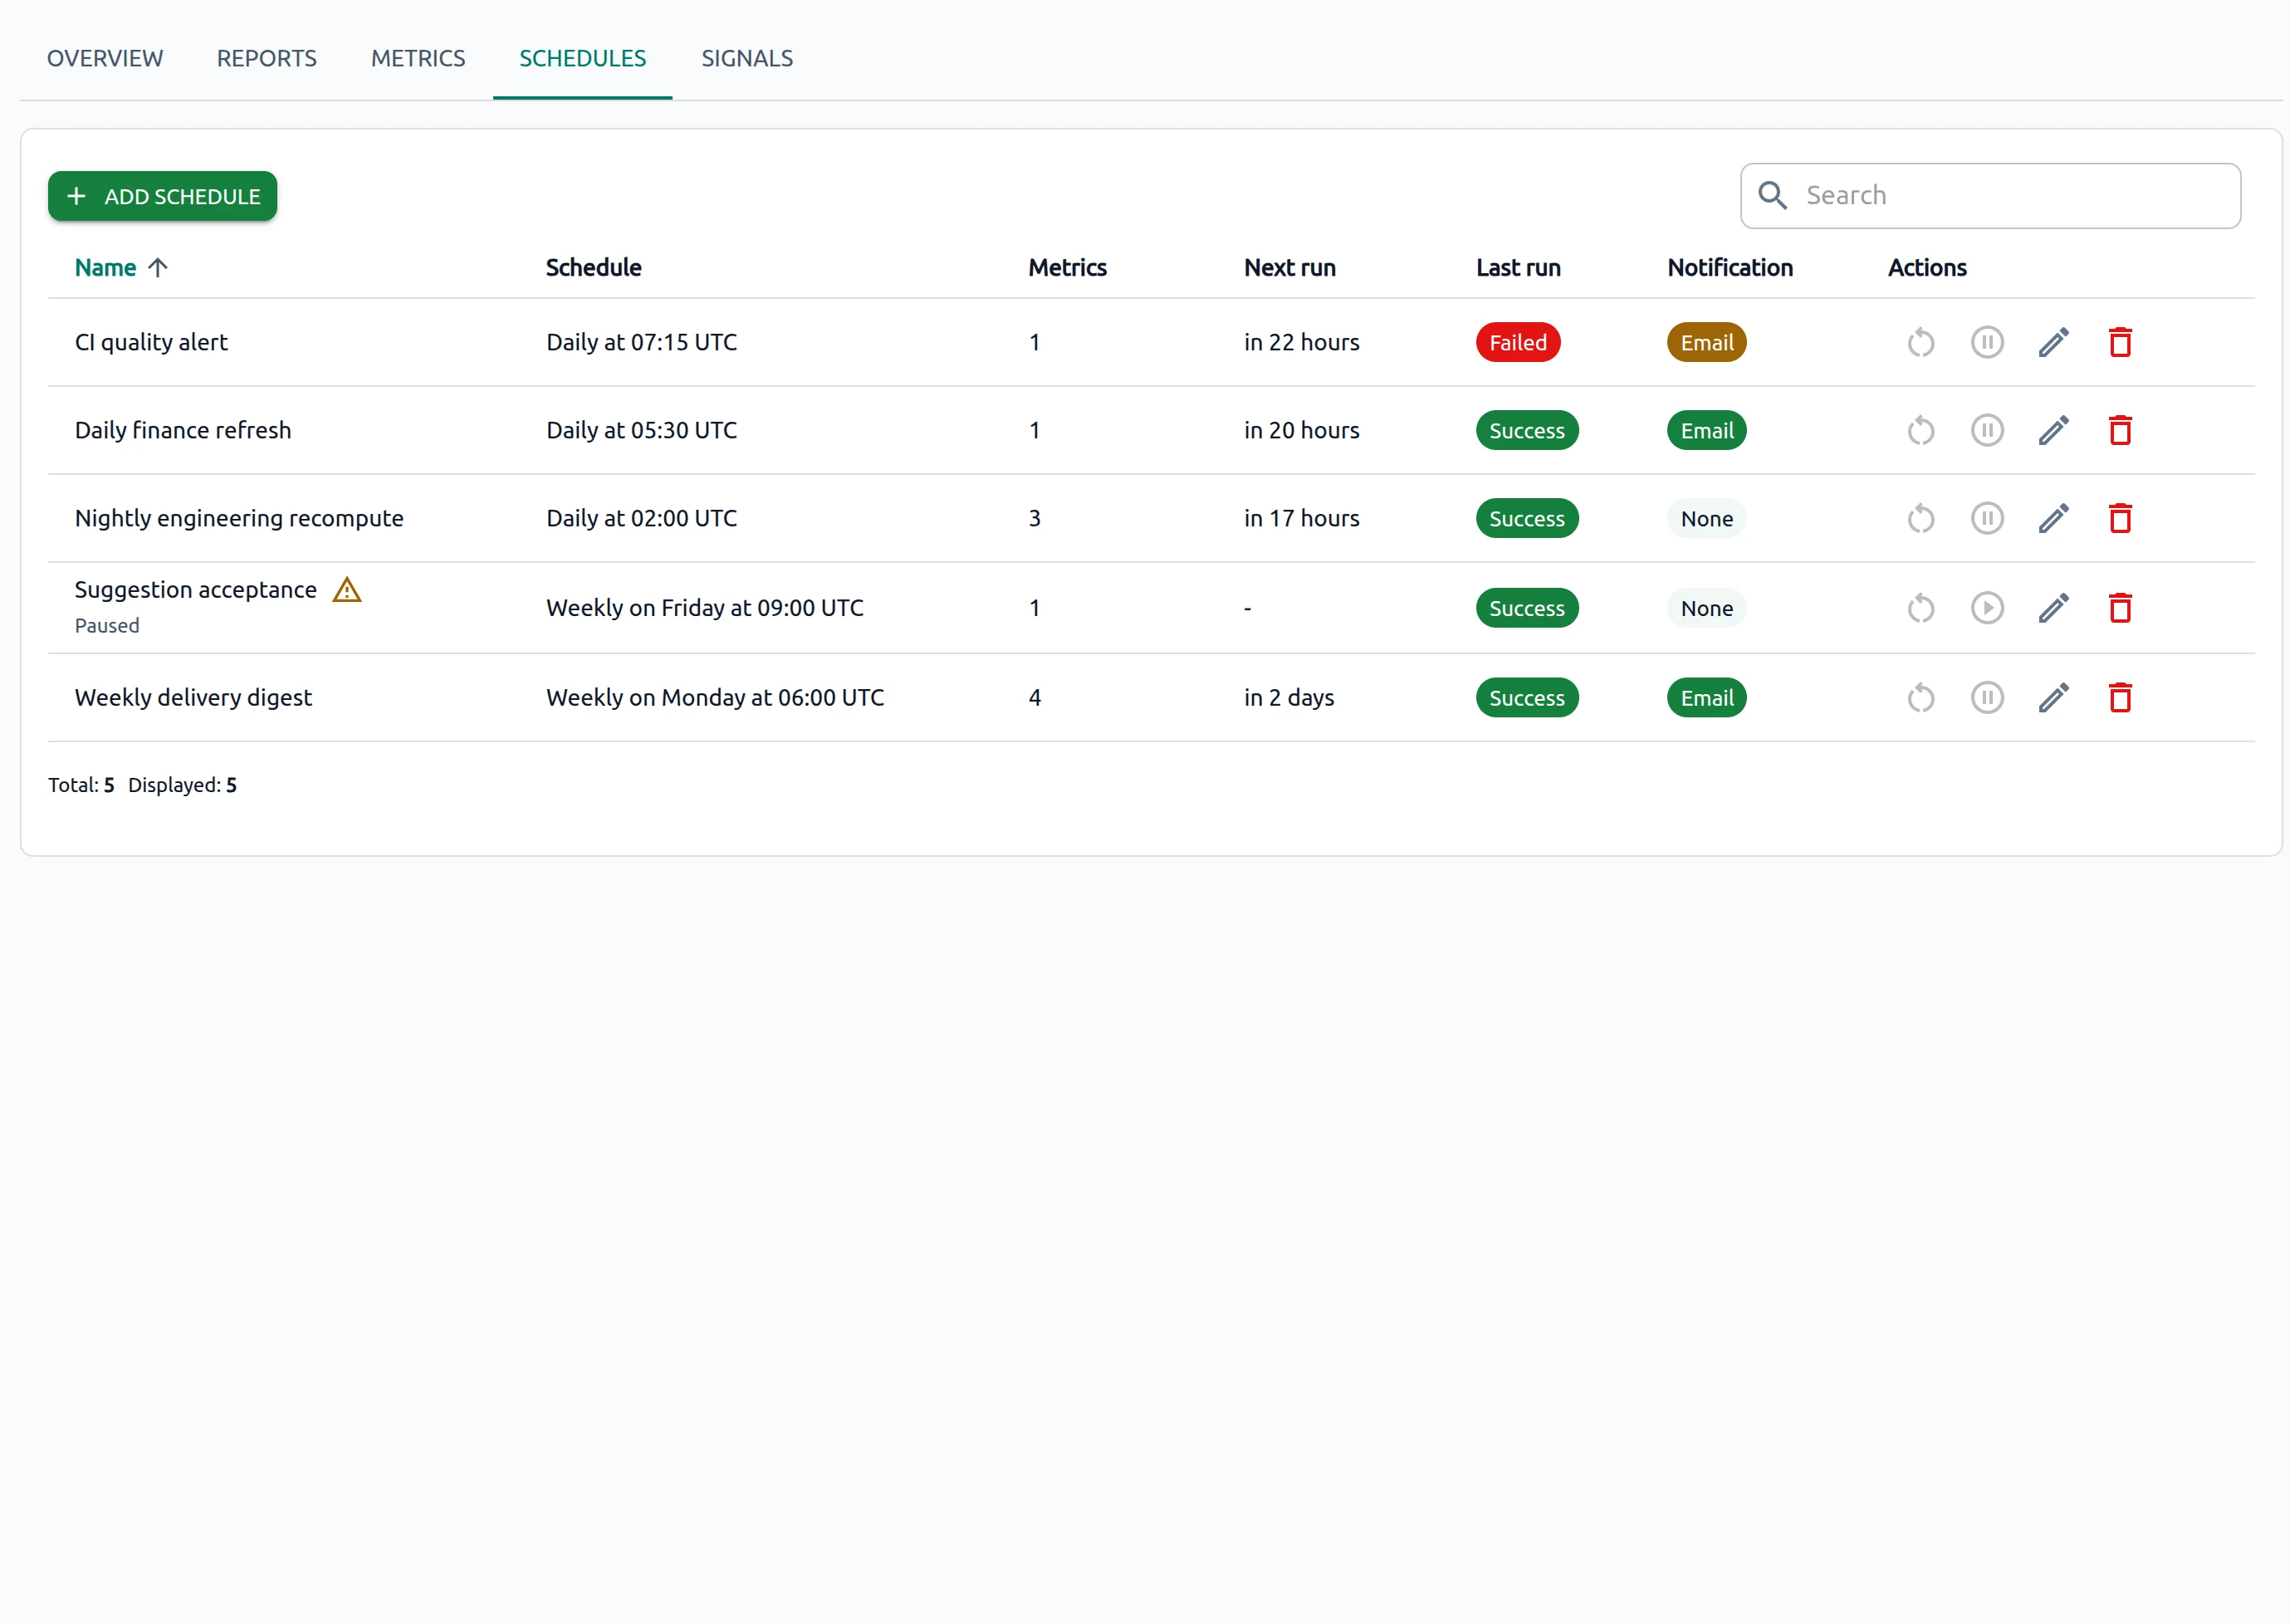
Task: Delete Daily finance refresh schedule
Action: [x=2120, y=431]
